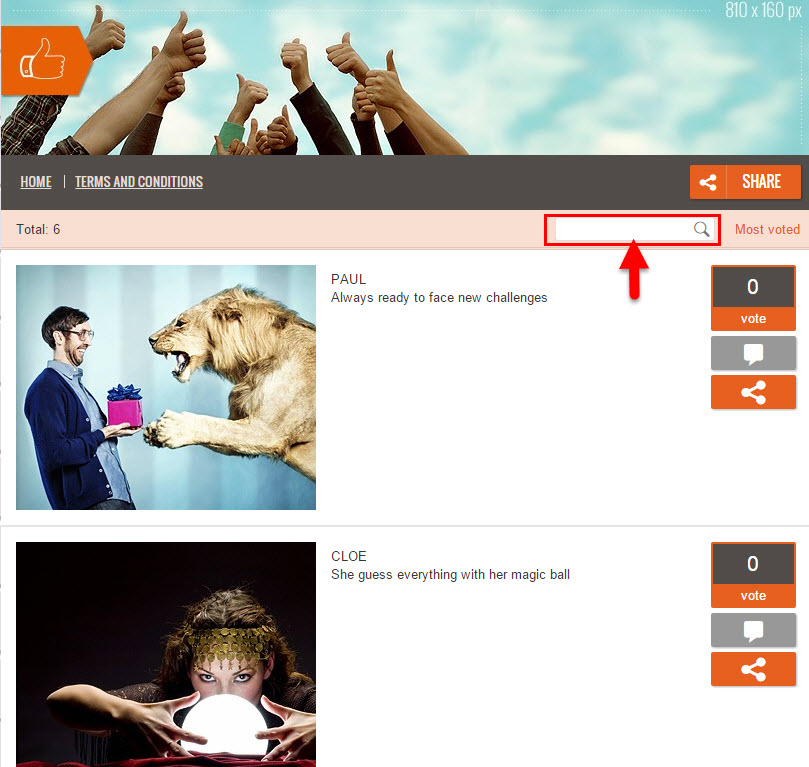Click the PAUL entry title
809x767 pixels.
(x=349, y=280)
